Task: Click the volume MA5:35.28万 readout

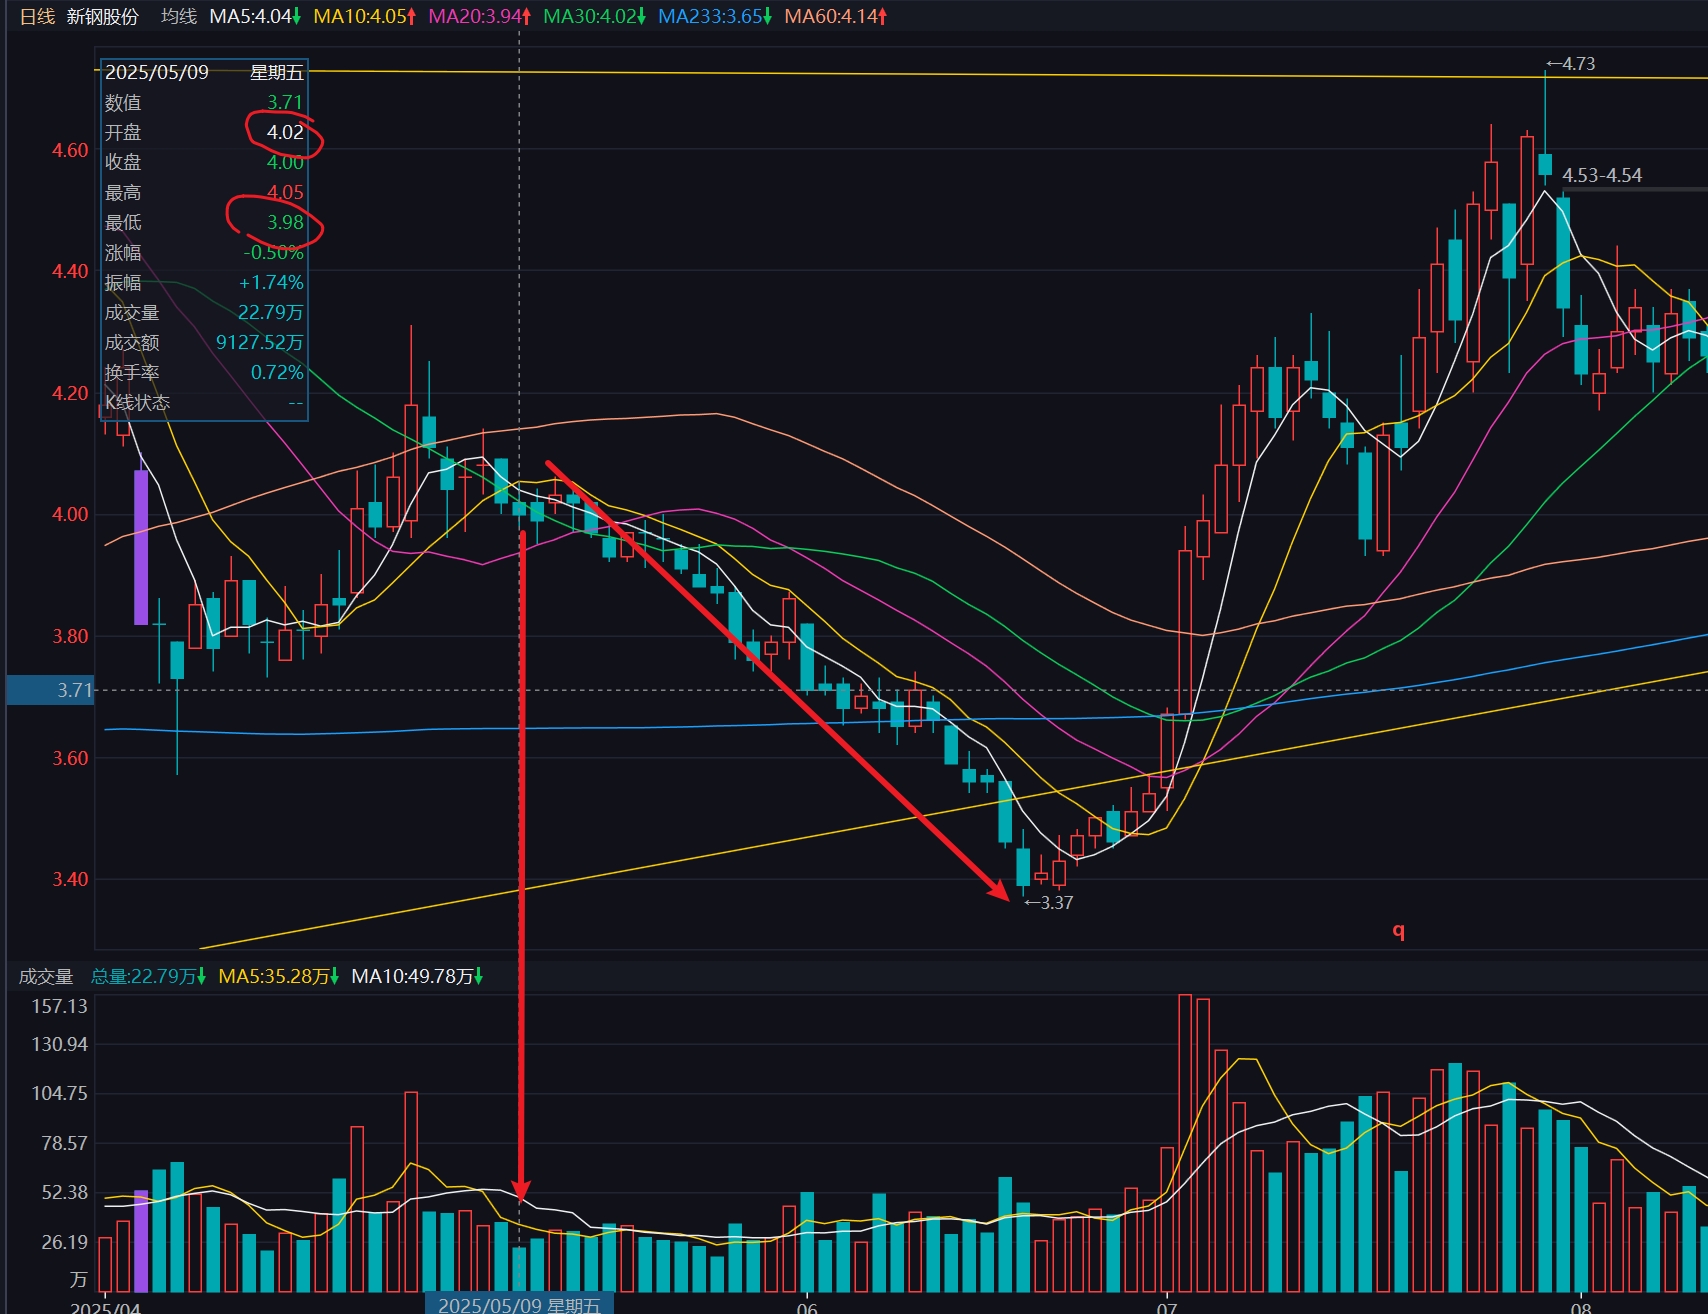Action: tap(279, 976)
